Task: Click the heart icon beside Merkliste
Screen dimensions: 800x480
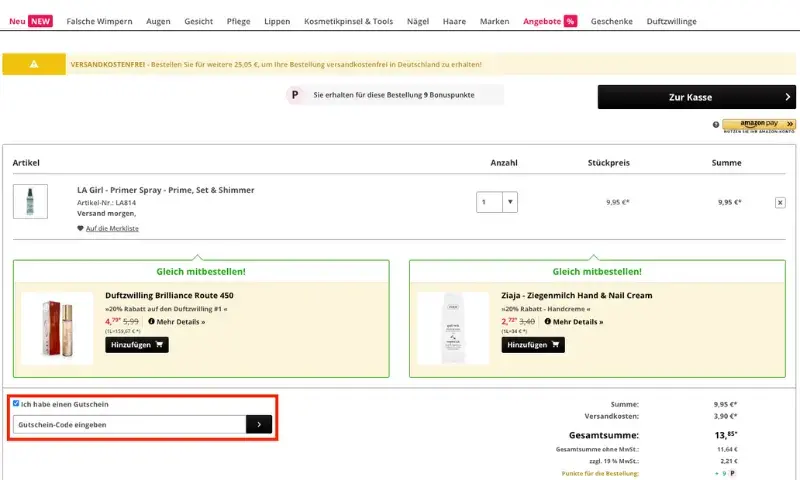Action: point(80,229)
